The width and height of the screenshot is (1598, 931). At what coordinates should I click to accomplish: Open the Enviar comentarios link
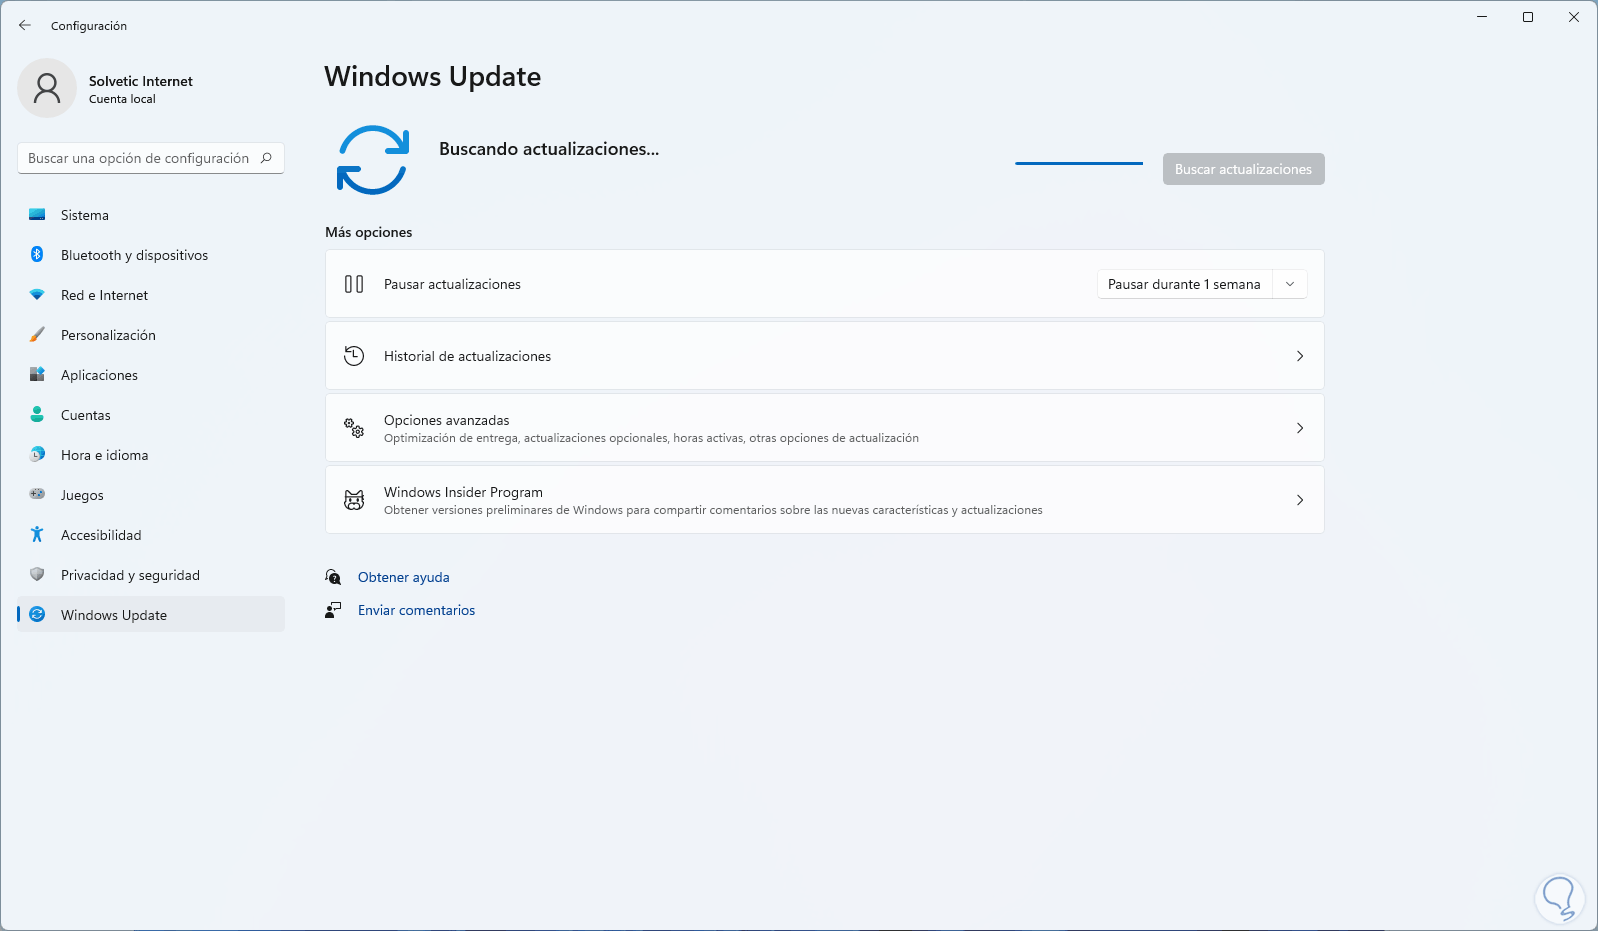point(417,610)
